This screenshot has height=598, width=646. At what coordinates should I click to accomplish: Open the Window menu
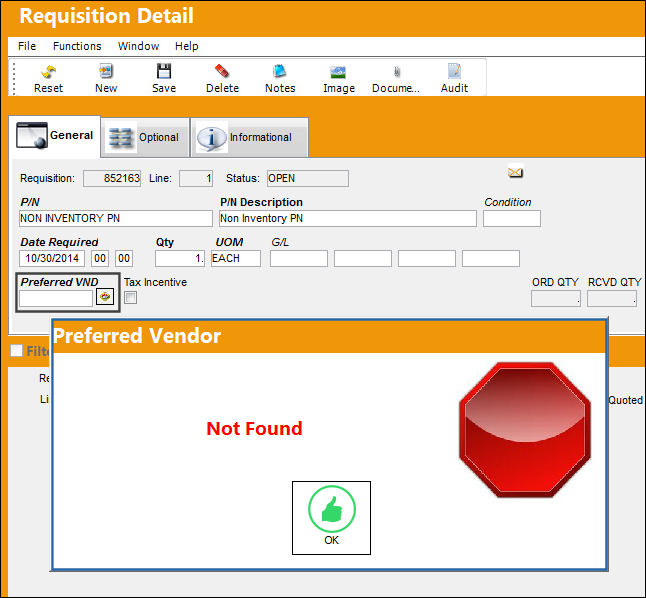(138, 46)
